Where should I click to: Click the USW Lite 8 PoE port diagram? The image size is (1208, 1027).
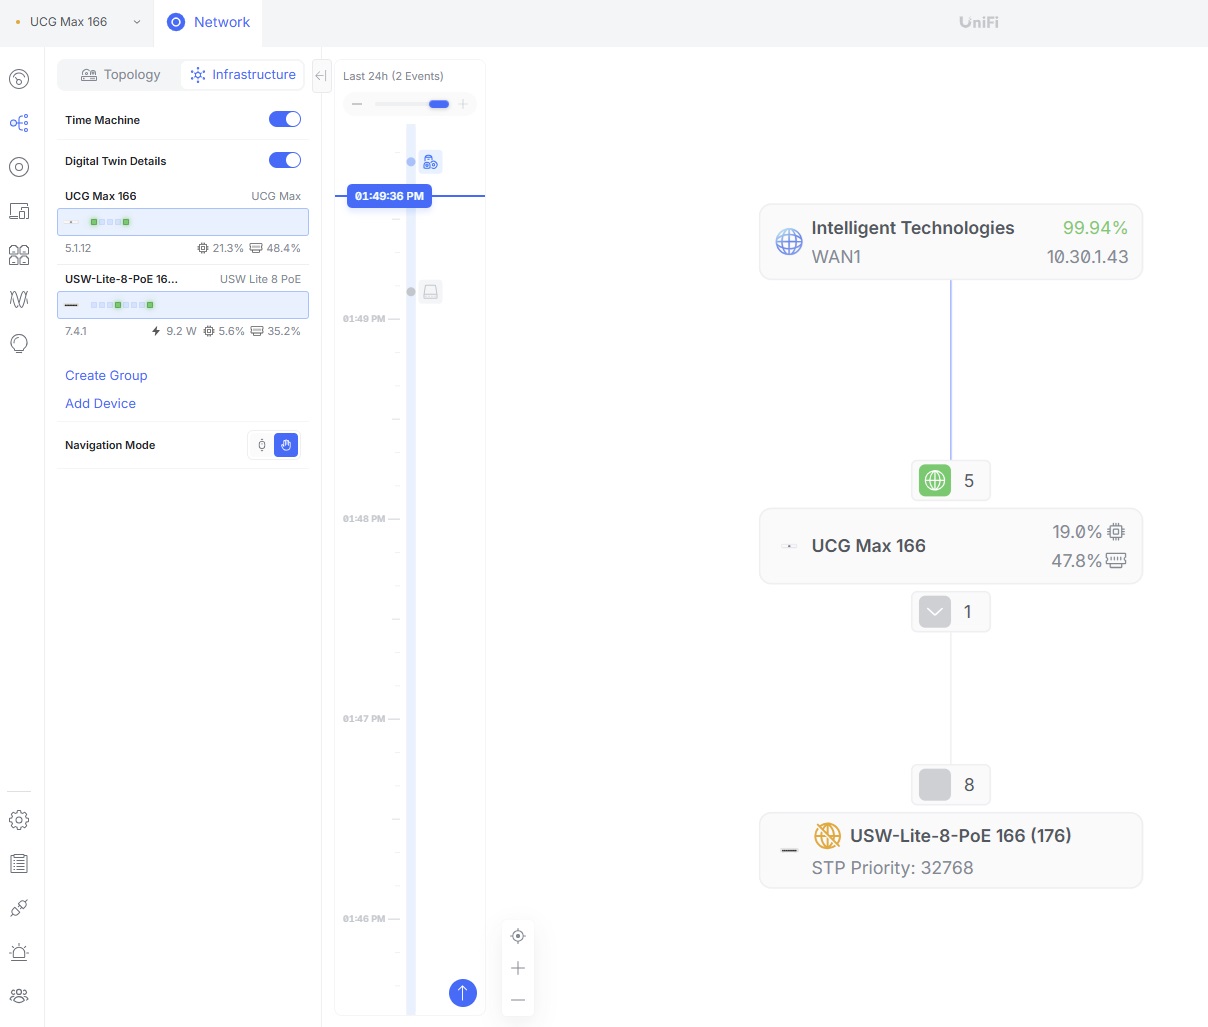183,305
